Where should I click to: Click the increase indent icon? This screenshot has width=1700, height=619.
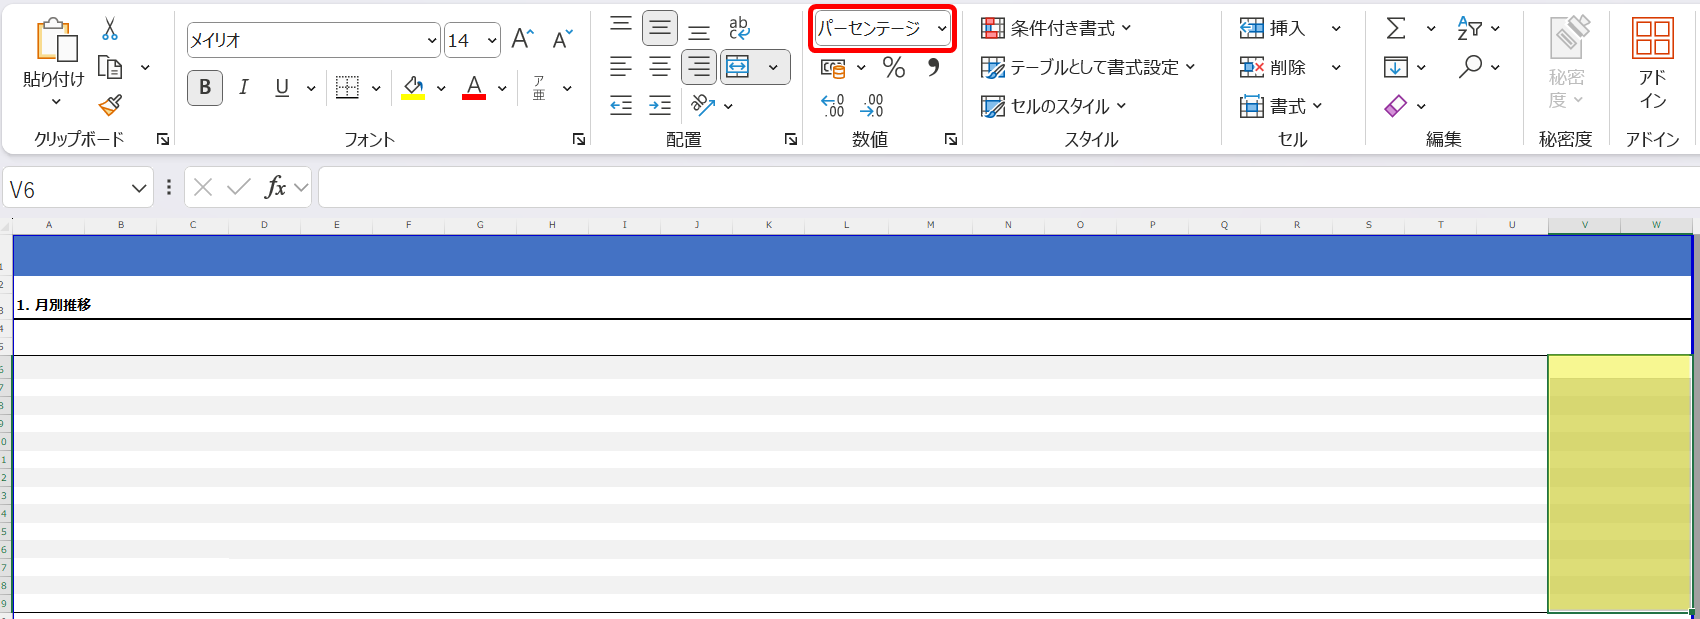coord(660,105)
